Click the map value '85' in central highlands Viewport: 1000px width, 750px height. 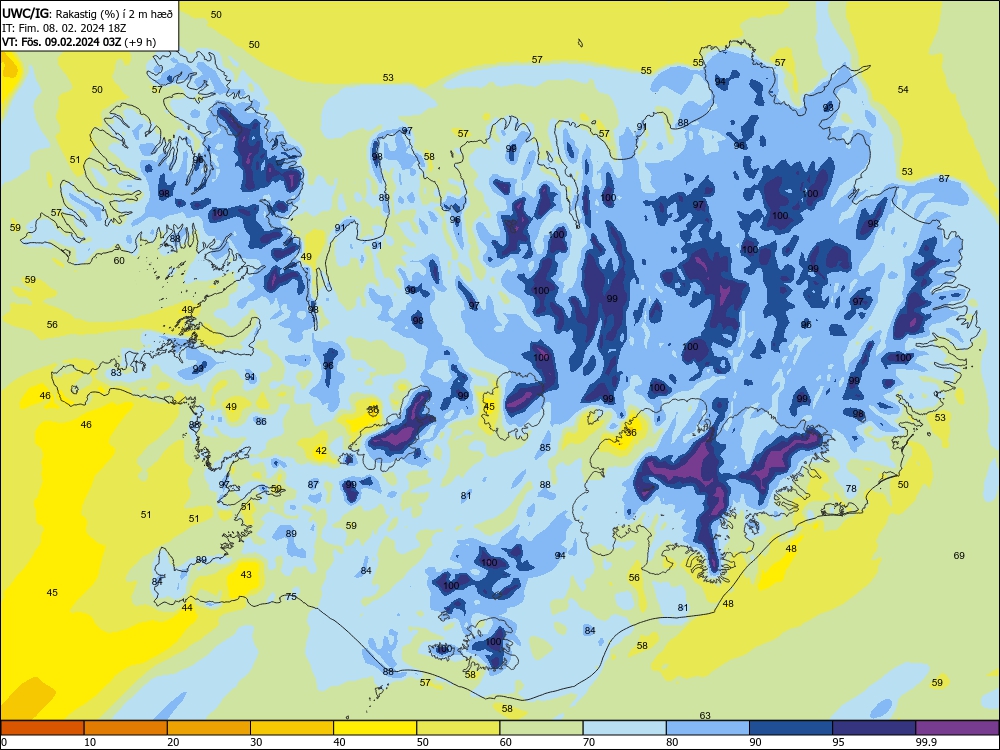coord(545,448)
